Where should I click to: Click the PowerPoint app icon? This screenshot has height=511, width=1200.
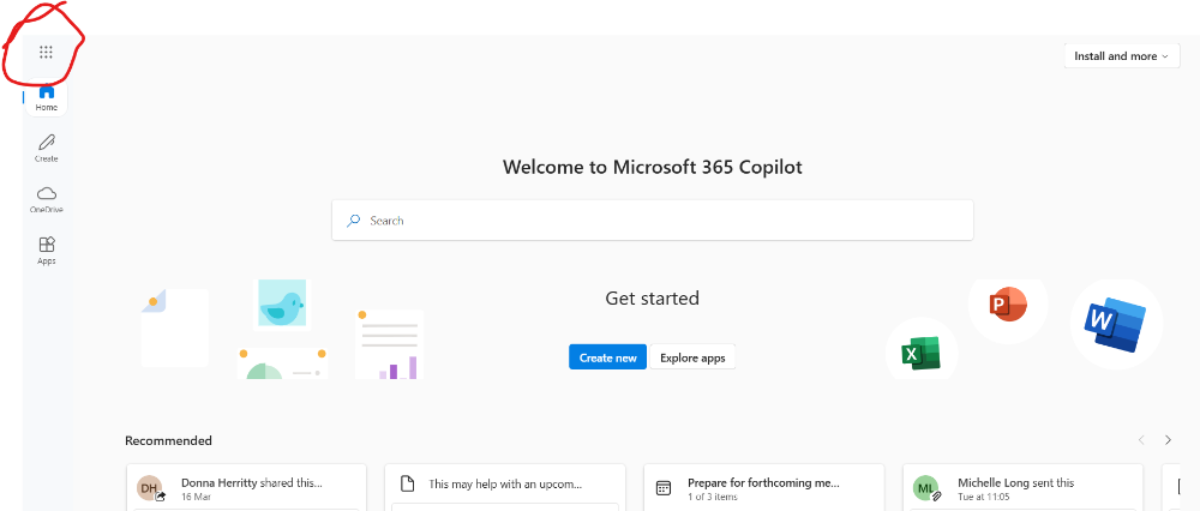(1007, 303)
